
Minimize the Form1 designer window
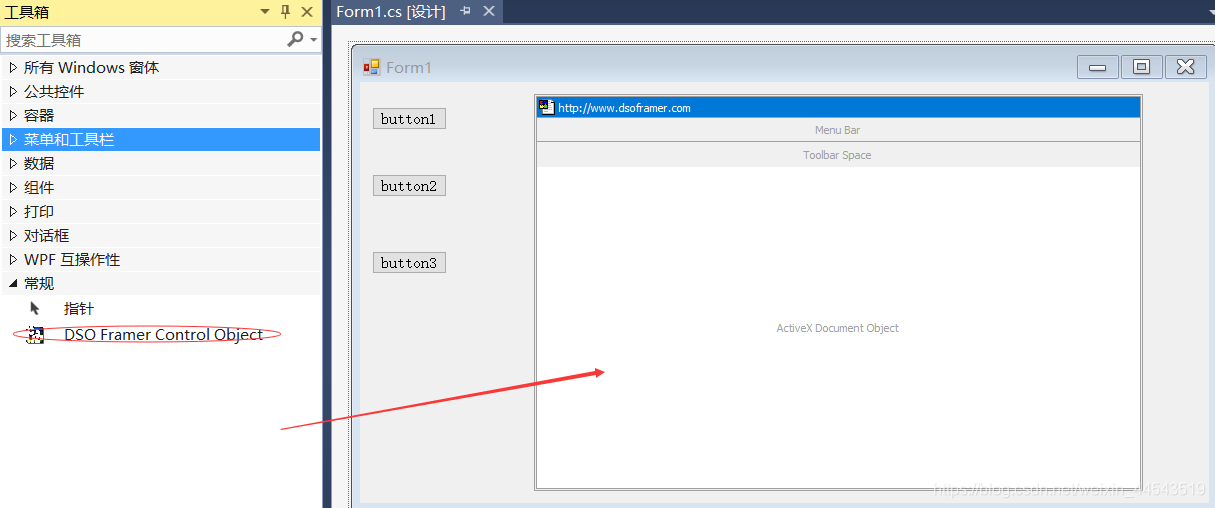1097,67
